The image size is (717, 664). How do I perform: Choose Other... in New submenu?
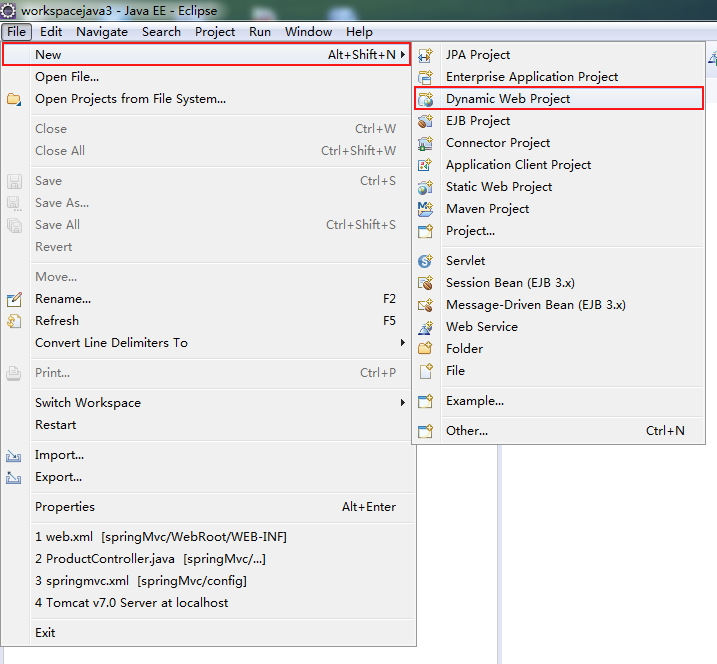point(558,431)
